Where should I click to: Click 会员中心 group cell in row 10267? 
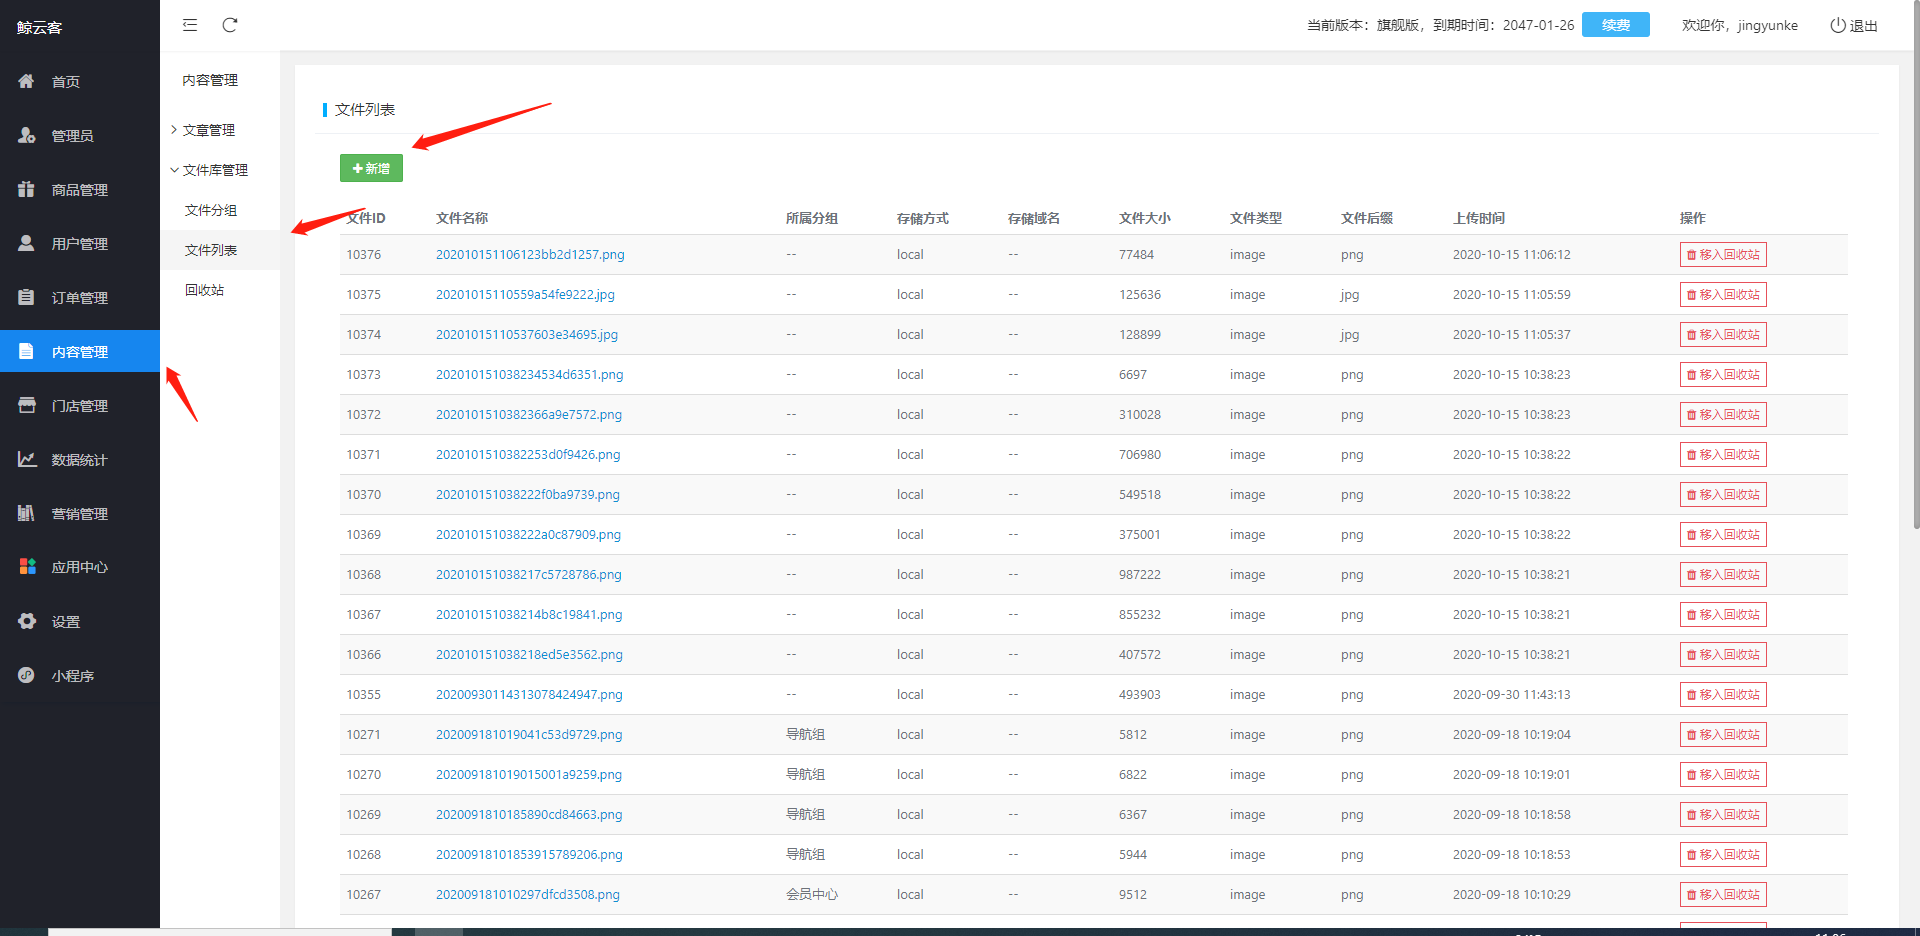click(812, 895)
